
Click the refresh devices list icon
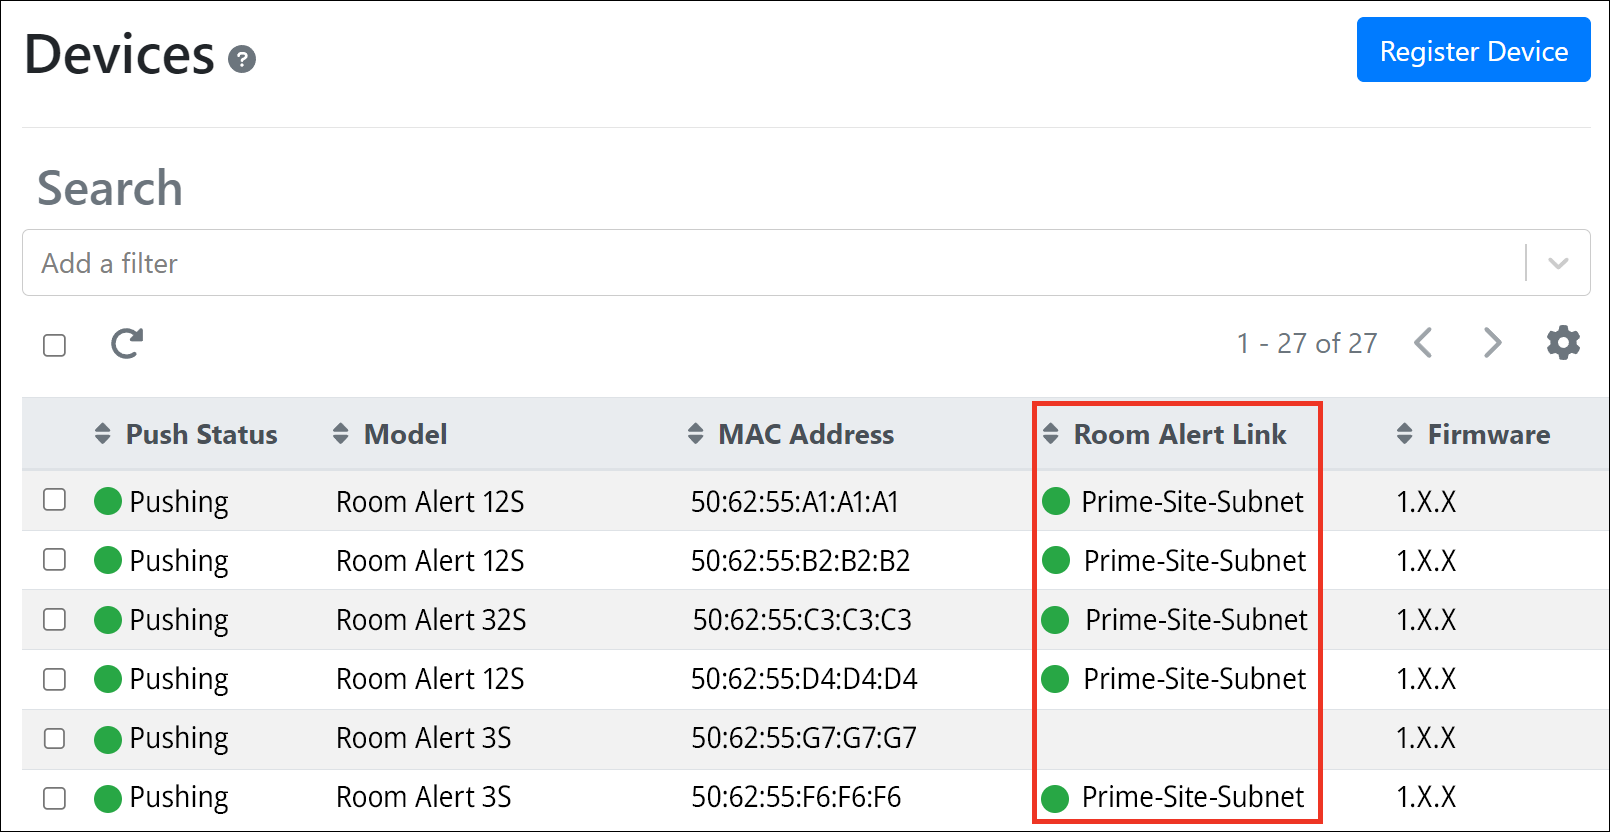127,344
